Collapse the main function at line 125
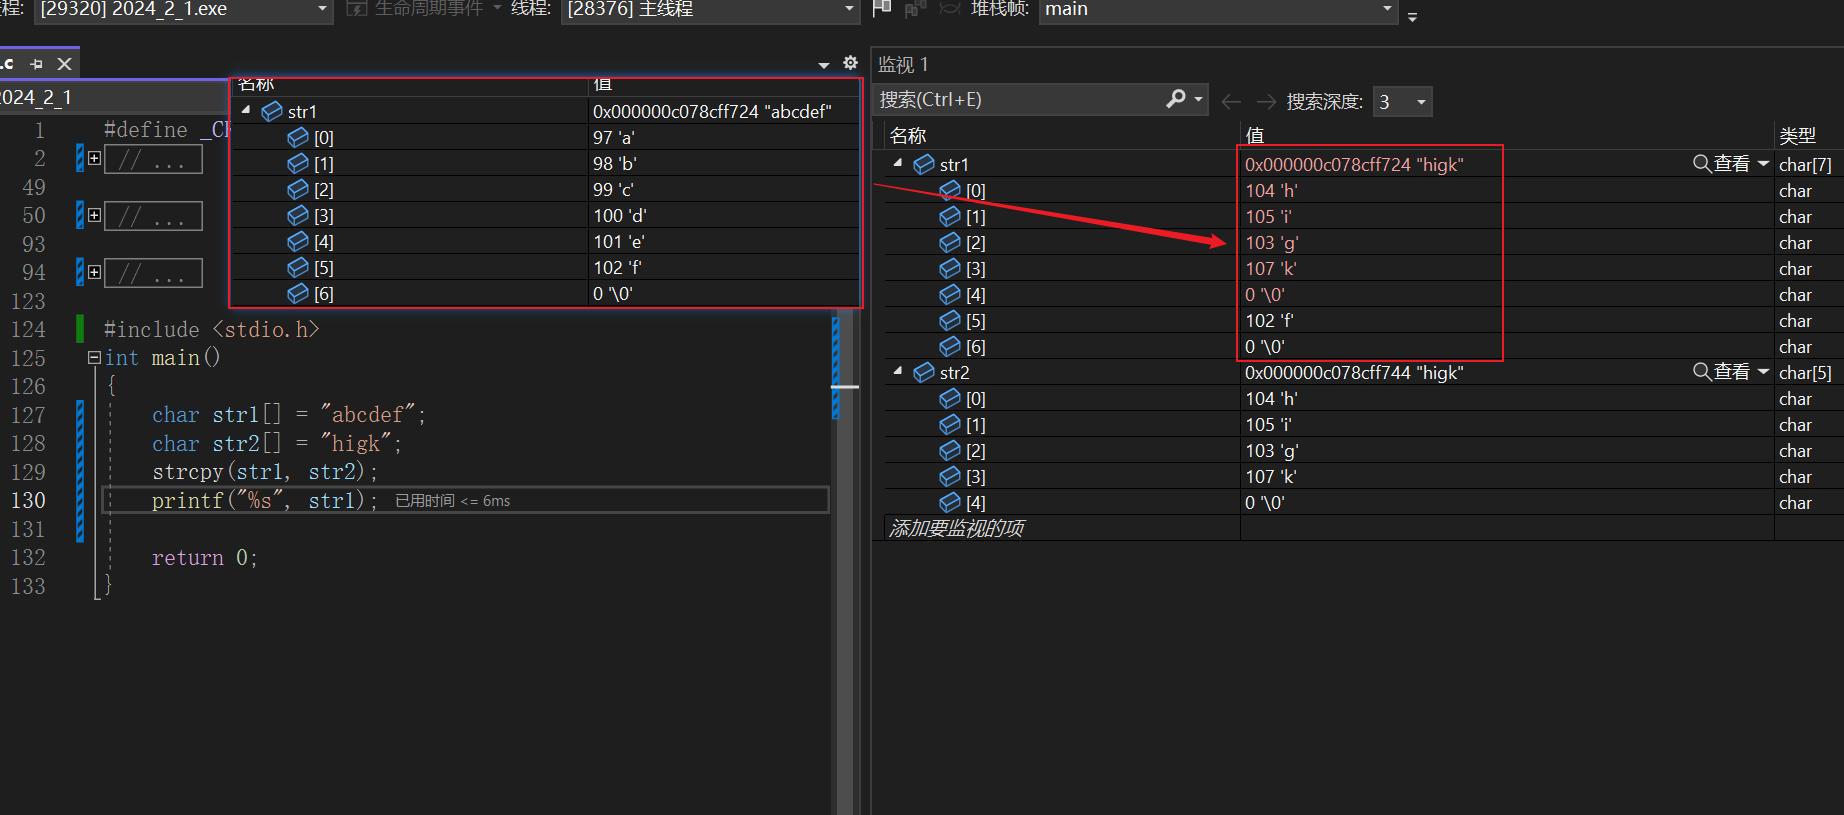This screenshot has height=815, width=1844. point(94,357)
